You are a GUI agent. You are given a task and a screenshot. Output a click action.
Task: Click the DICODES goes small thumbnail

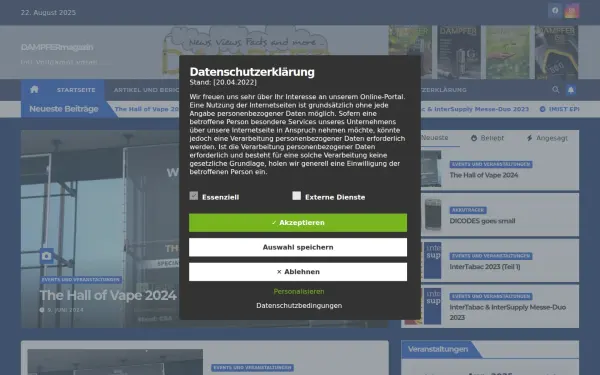tap(433, 214)
